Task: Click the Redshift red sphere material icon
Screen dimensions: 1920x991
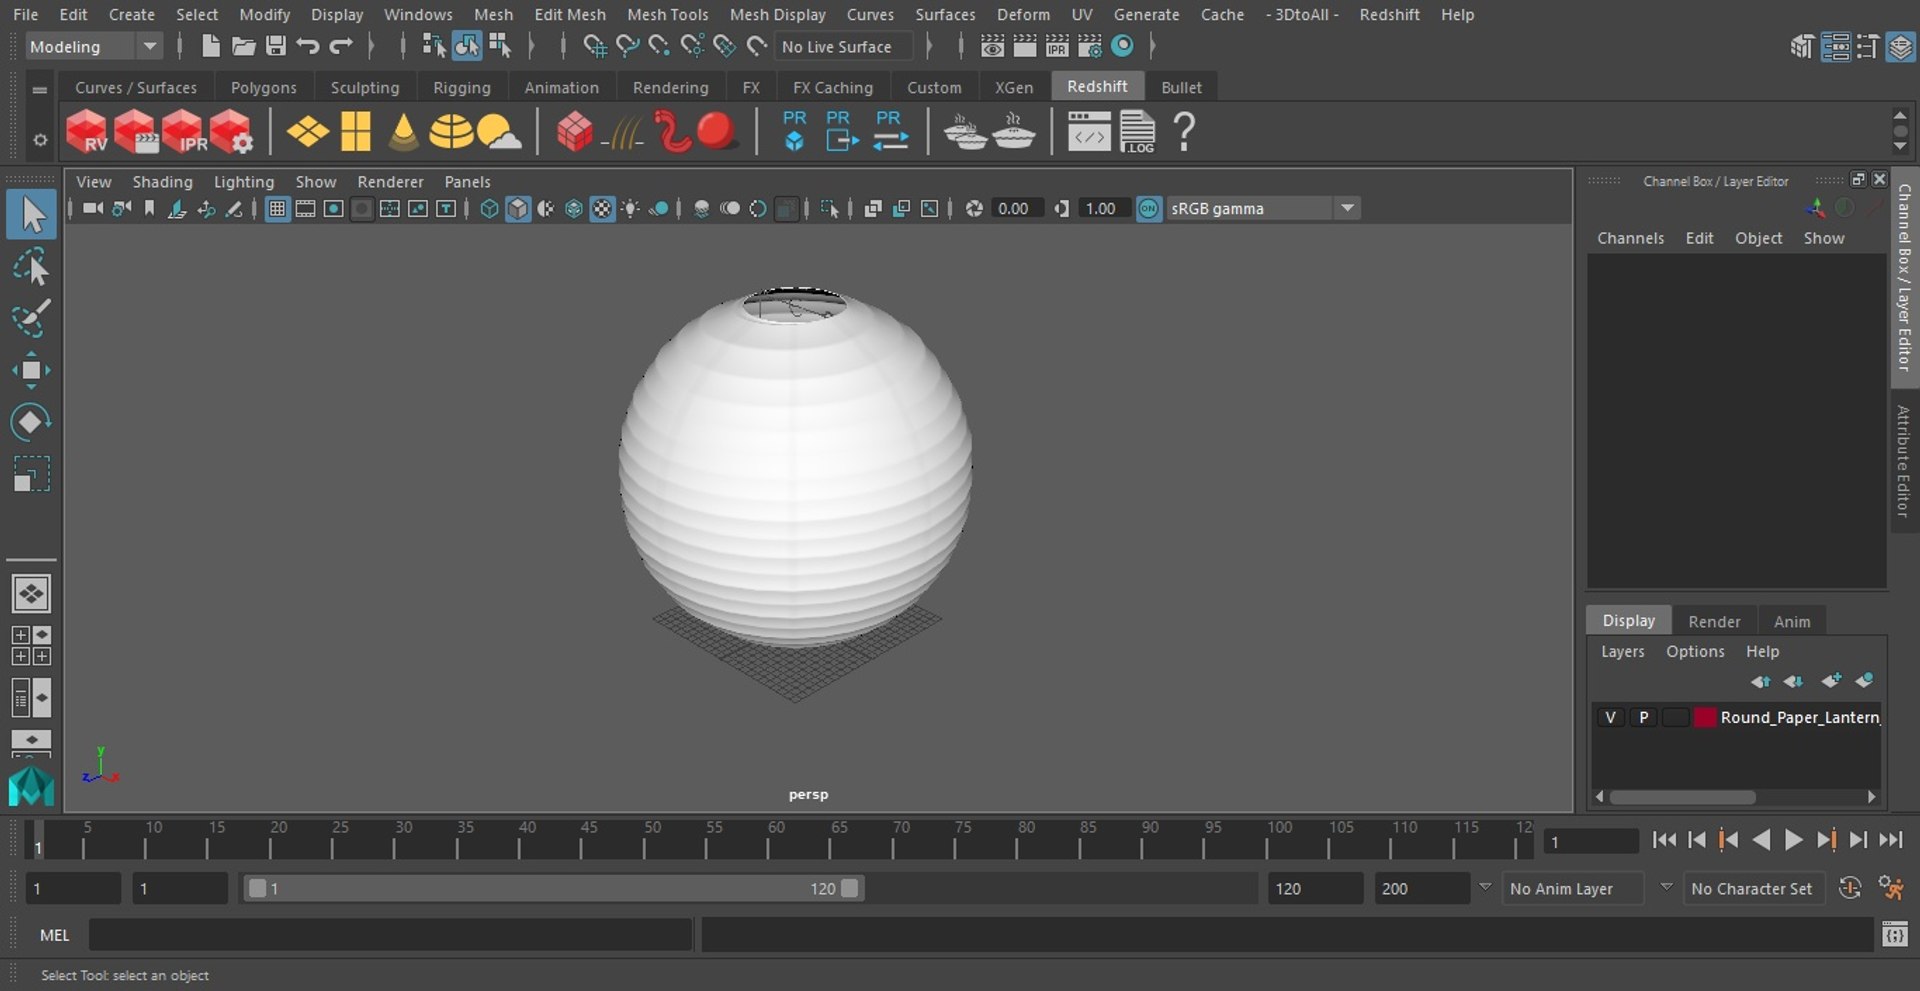Action: point(716,131)
